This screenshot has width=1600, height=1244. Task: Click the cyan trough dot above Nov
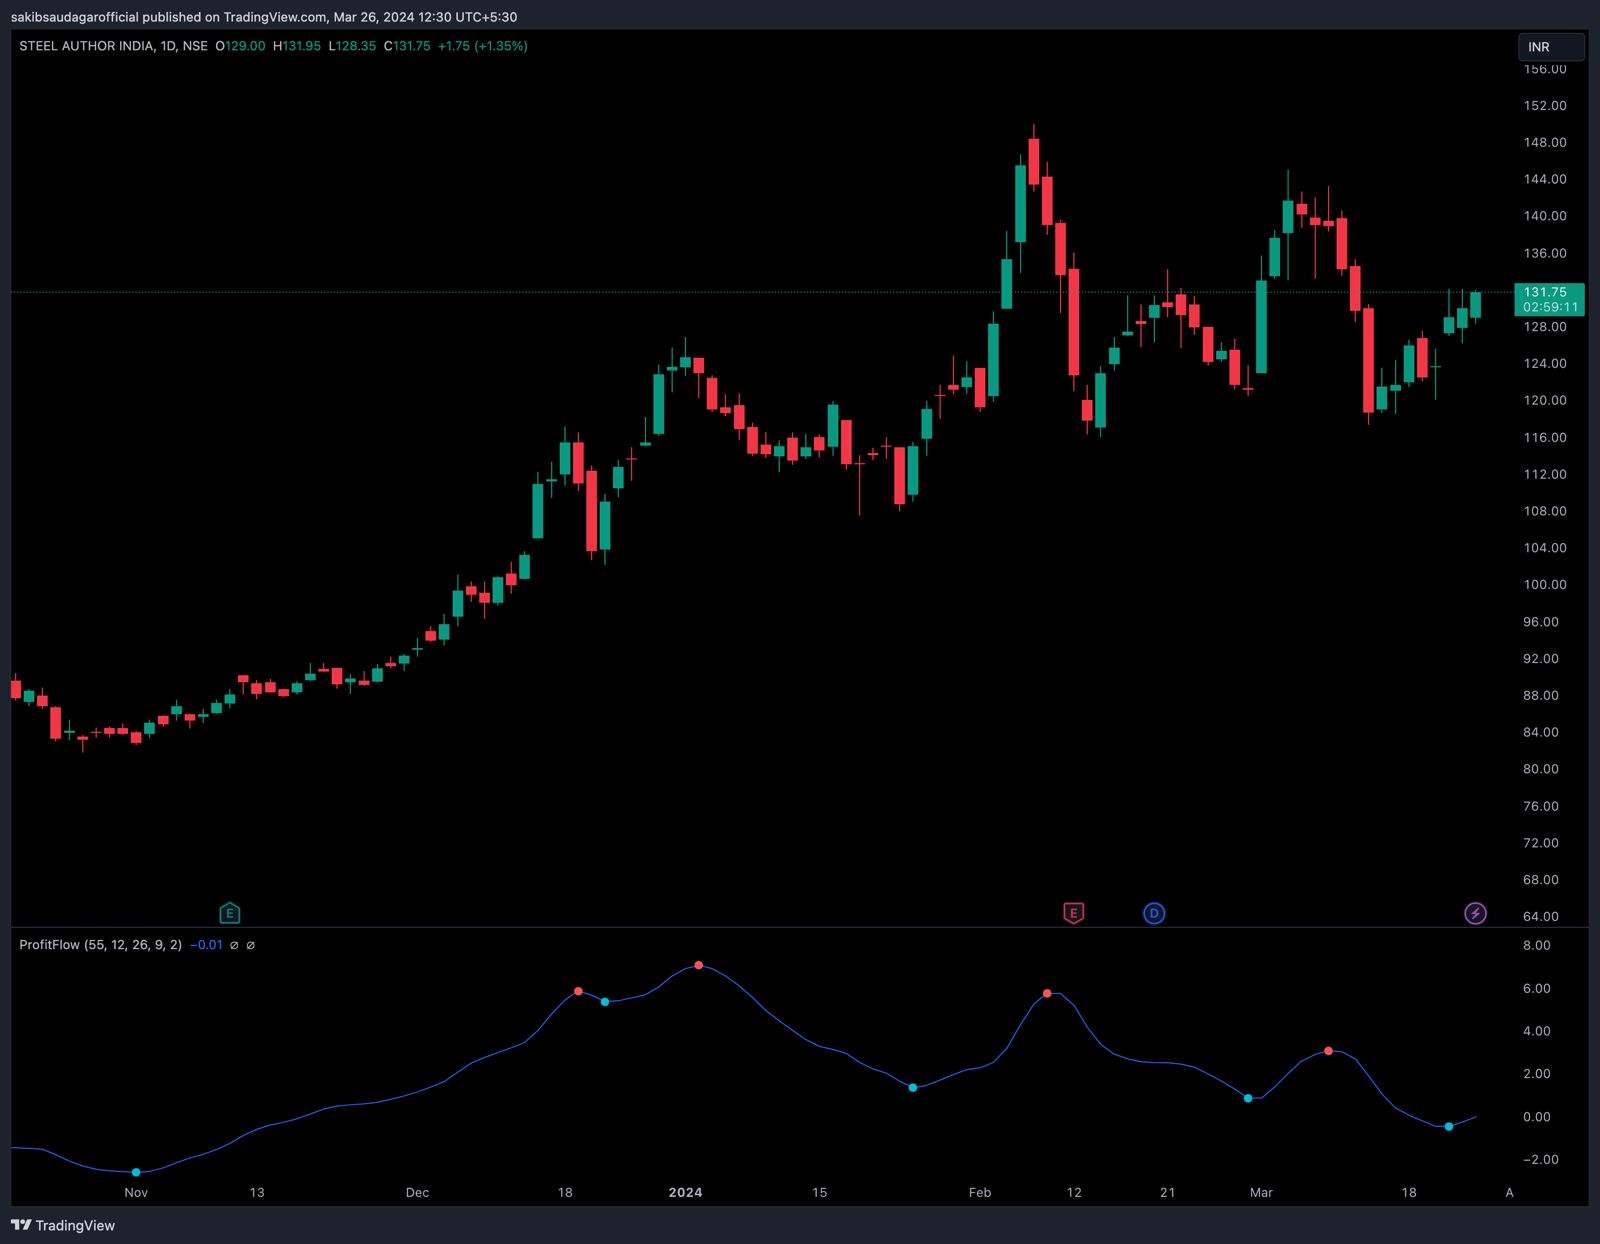click(136, 1172)
